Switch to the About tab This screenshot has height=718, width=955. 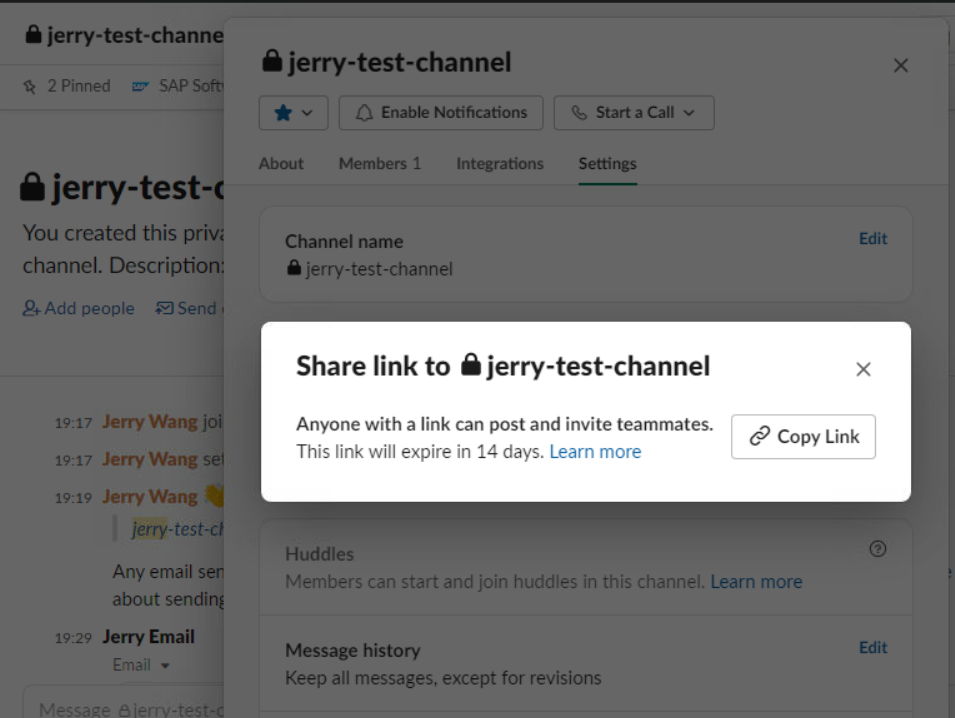[x=281, y=163]
